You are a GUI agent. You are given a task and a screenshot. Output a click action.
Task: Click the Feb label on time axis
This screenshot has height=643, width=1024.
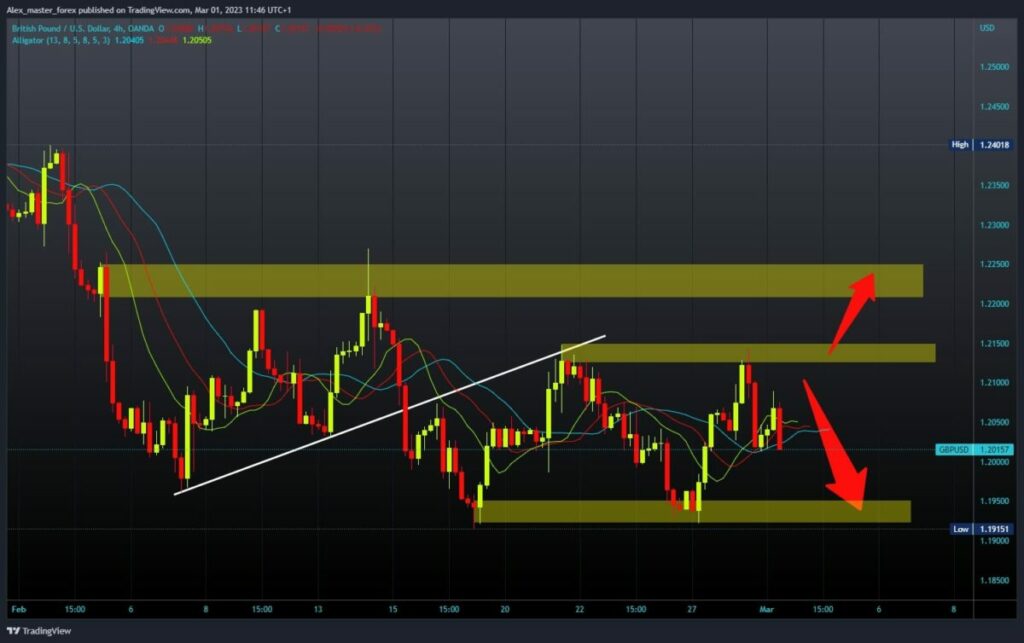pos(18,608)
